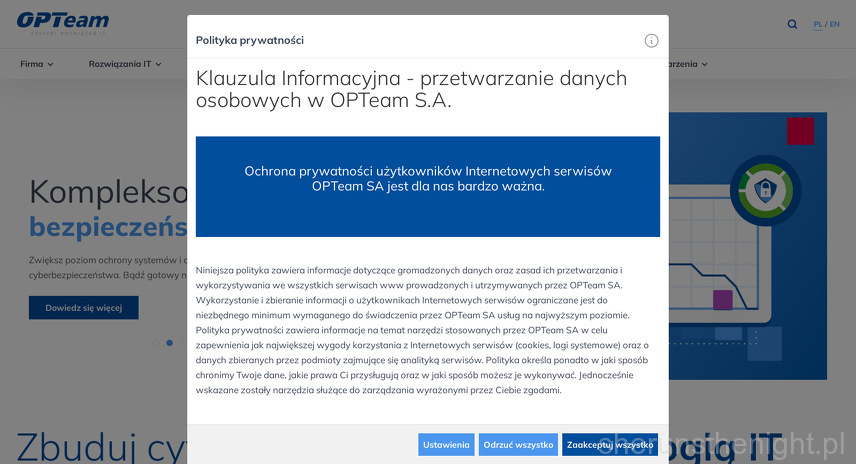Image resolution: width=856 pixels, height=464 pixels.
Task: Click the Polityka prywatności dialog title
Action: [x=249, y=40]
